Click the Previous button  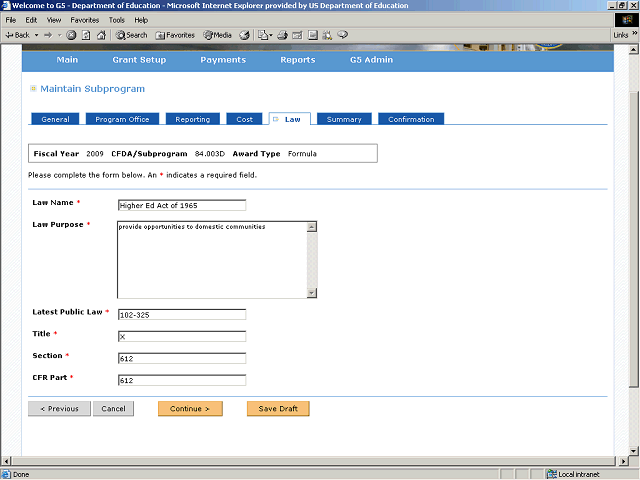[x=59, y=409]
